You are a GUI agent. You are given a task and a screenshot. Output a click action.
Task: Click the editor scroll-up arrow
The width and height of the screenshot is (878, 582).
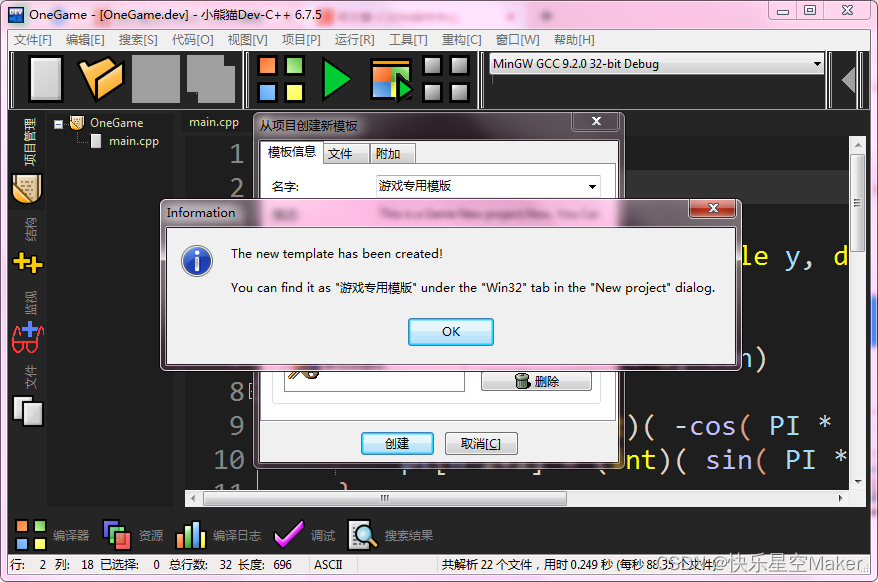tap(857, 145)
